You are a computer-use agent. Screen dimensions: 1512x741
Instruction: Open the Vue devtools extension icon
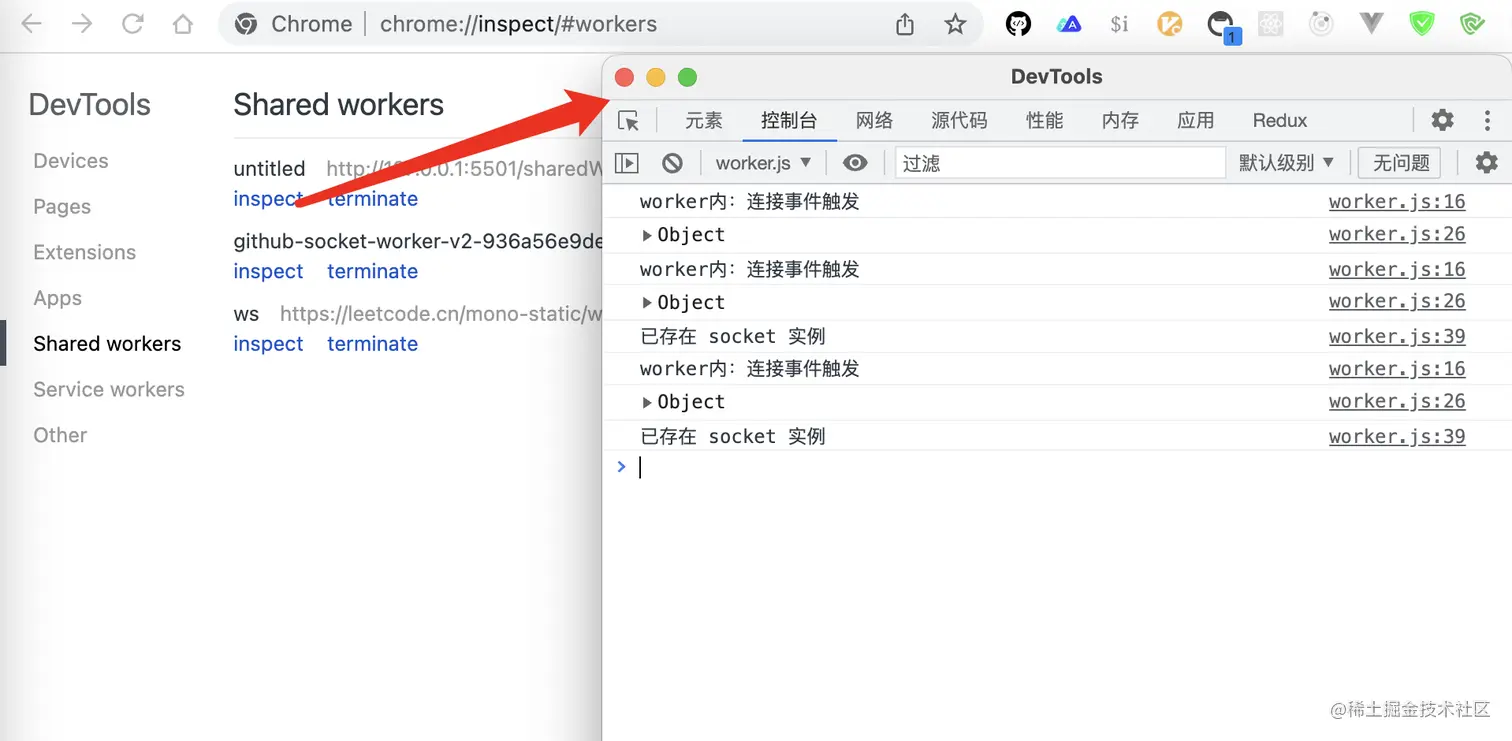pos(1371,24)
